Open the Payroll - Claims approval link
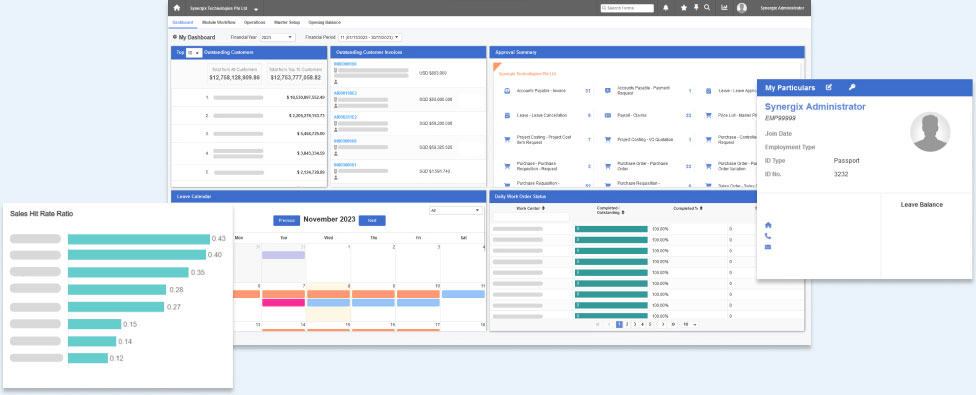 pos(631,116)
